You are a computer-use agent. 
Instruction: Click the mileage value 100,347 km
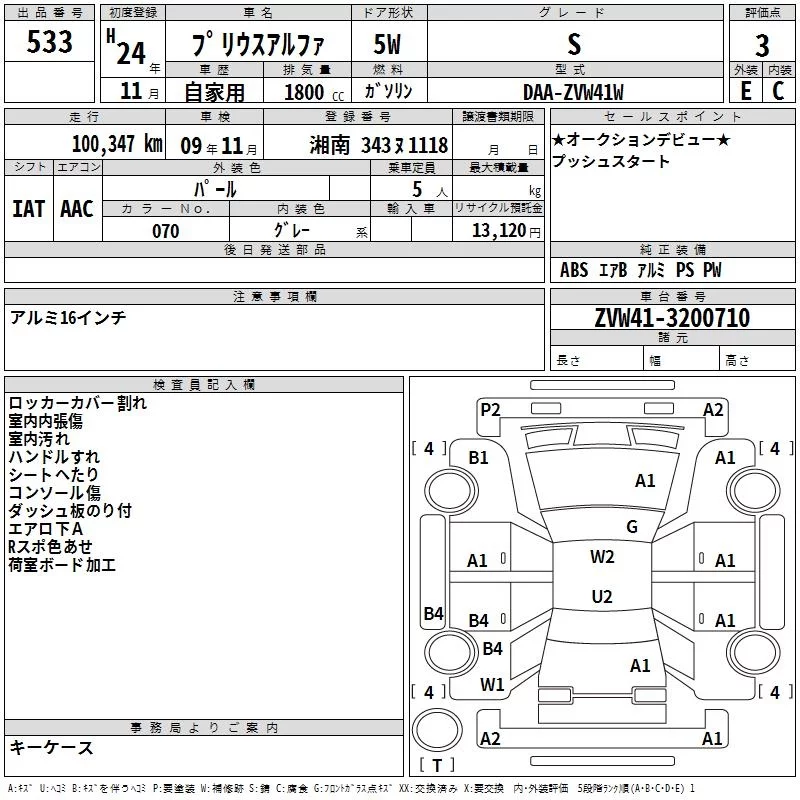click(x=117, y=144)
